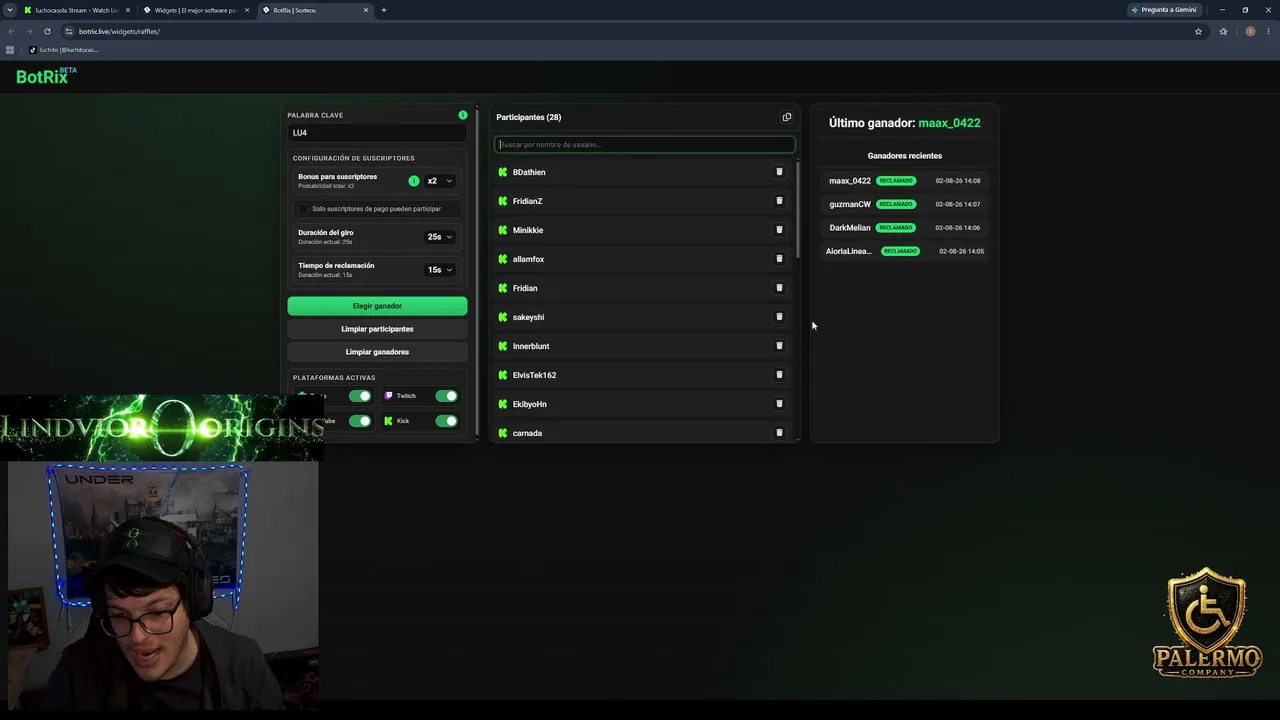Close the Widgets tab
Screen dimensions: 1280x720
tap(246, 10)
